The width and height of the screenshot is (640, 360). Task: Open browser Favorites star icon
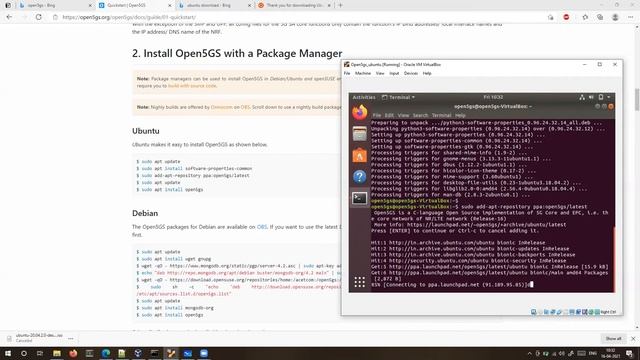(585, 17)
